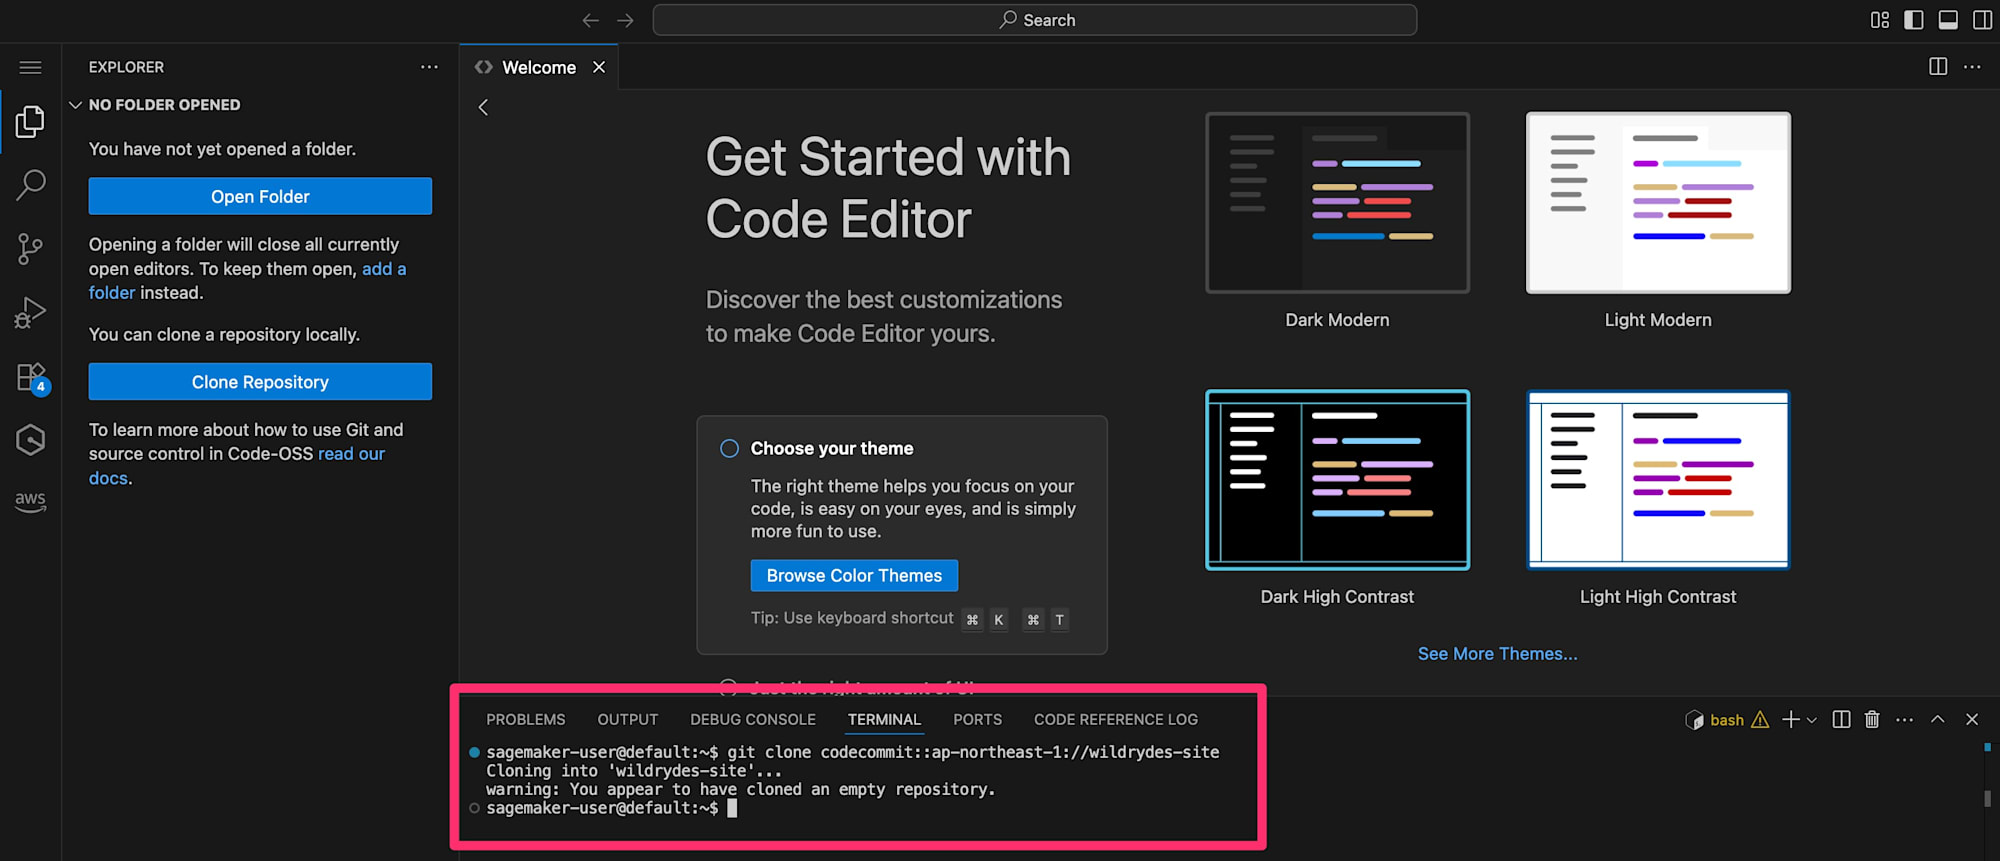Click the Clone Repository button
2000x861 pixels.
pyautogui.click(x=260, y=382)
